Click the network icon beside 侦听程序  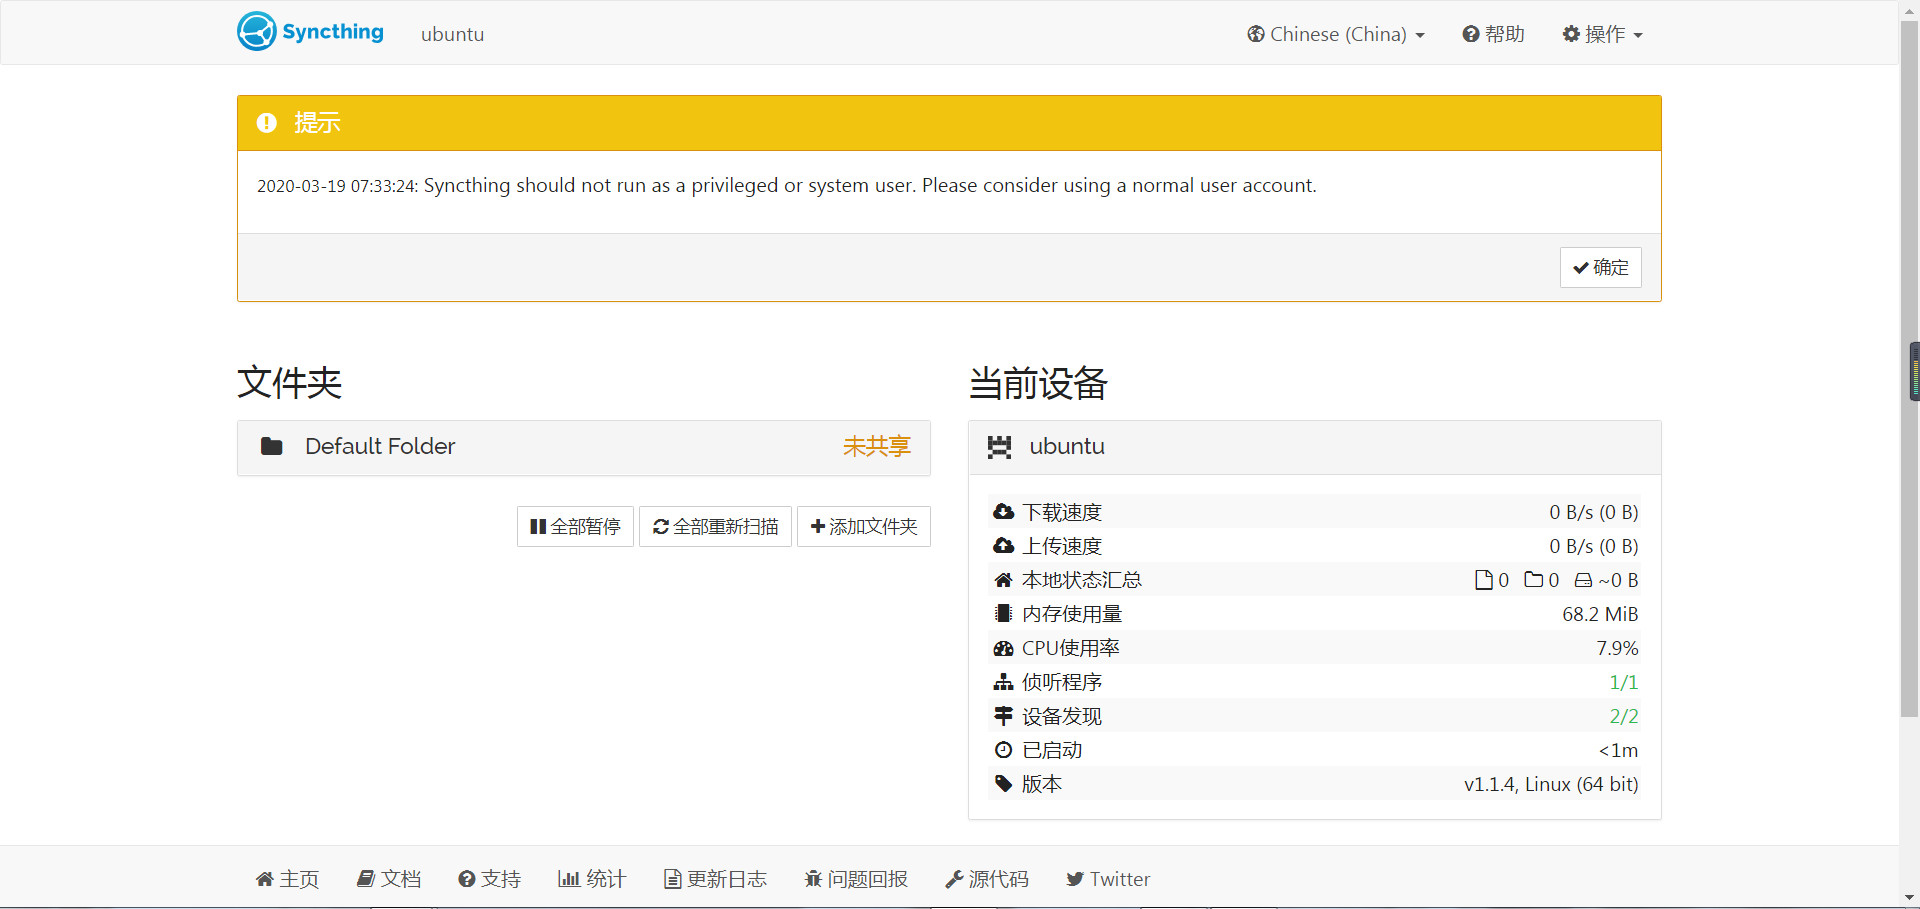pyautogui.click(x=1003, y=682)
